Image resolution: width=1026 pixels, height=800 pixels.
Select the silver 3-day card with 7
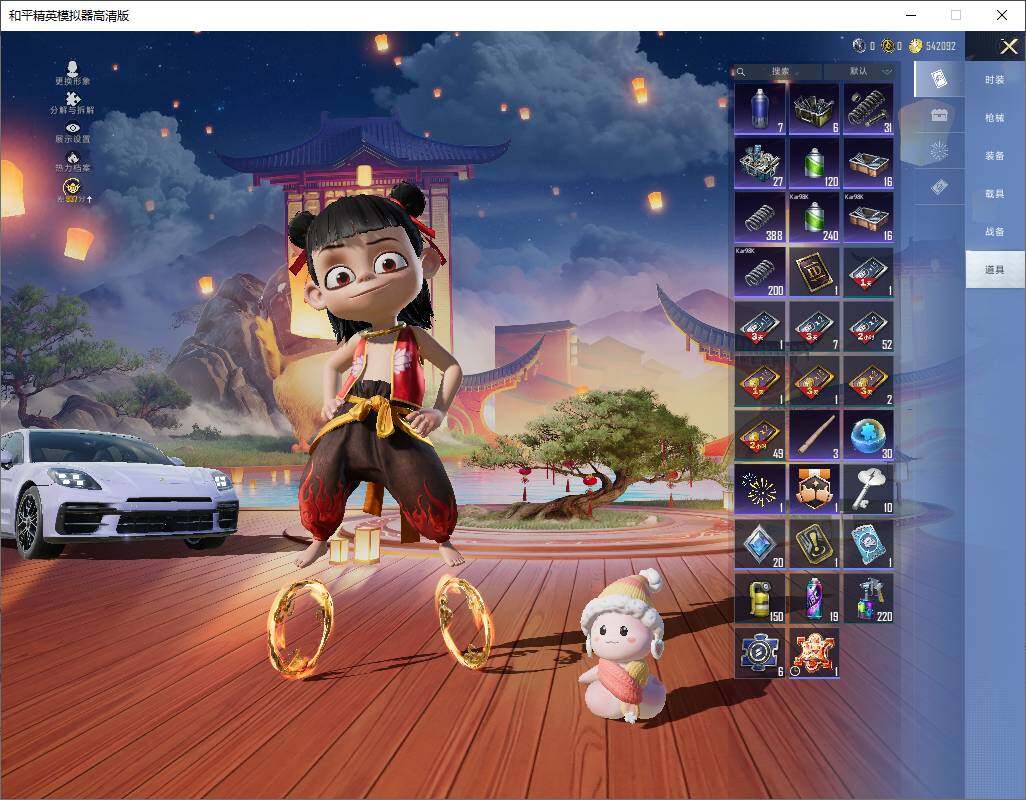click(814, 326)
